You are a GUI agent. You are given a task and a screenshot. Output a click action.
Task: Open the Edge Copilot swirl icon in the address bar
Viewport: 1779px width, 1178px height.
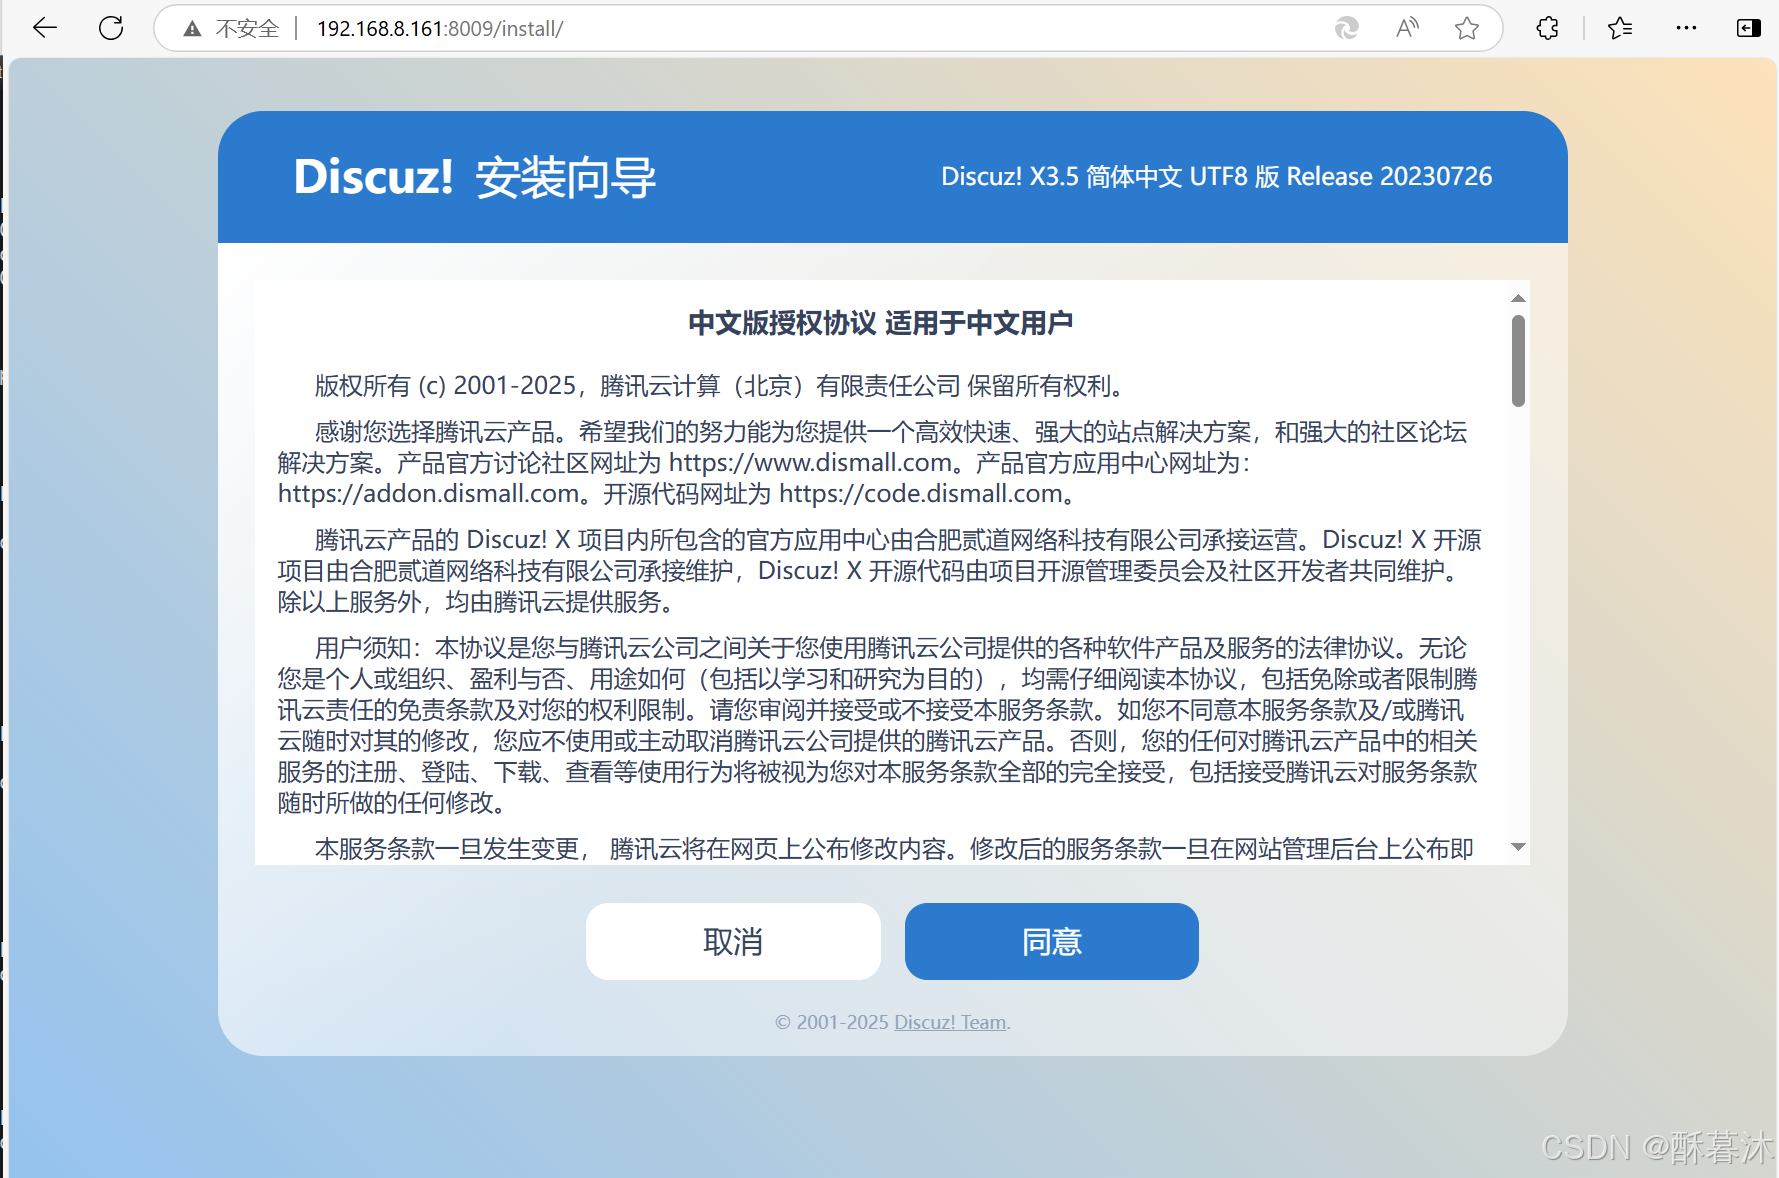coord(1347,28)
